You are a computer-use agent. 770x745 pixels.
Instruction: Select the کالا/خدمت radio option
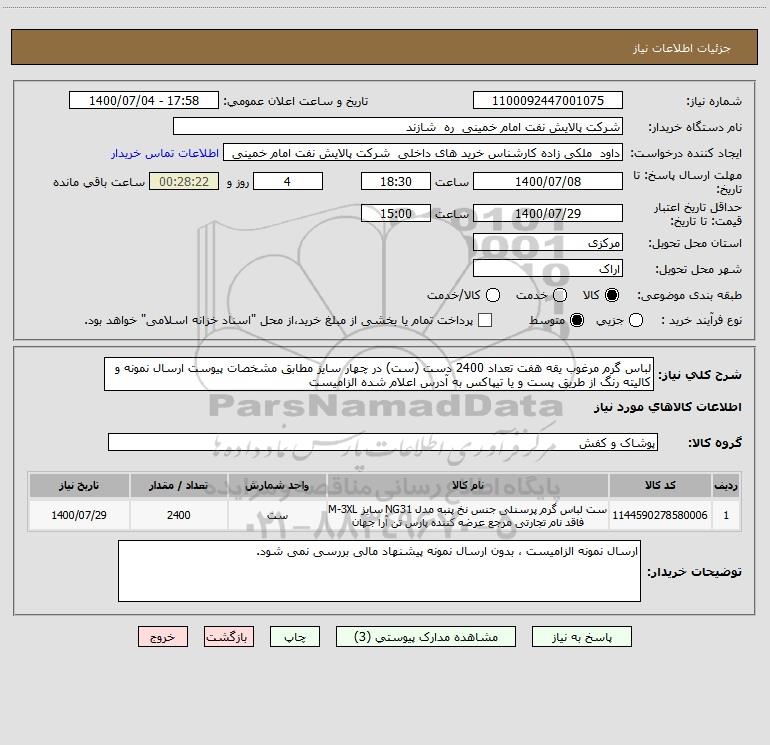[x=493, y=295]
